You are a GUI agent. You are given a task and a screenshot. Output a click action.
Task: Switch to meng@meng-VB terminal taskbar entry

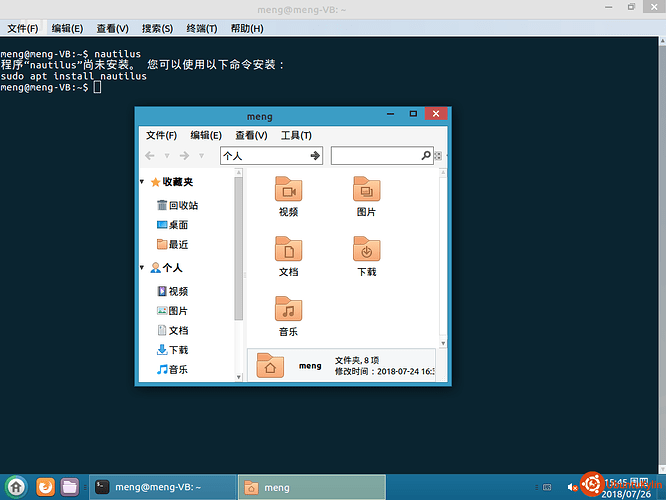[163, 487]
